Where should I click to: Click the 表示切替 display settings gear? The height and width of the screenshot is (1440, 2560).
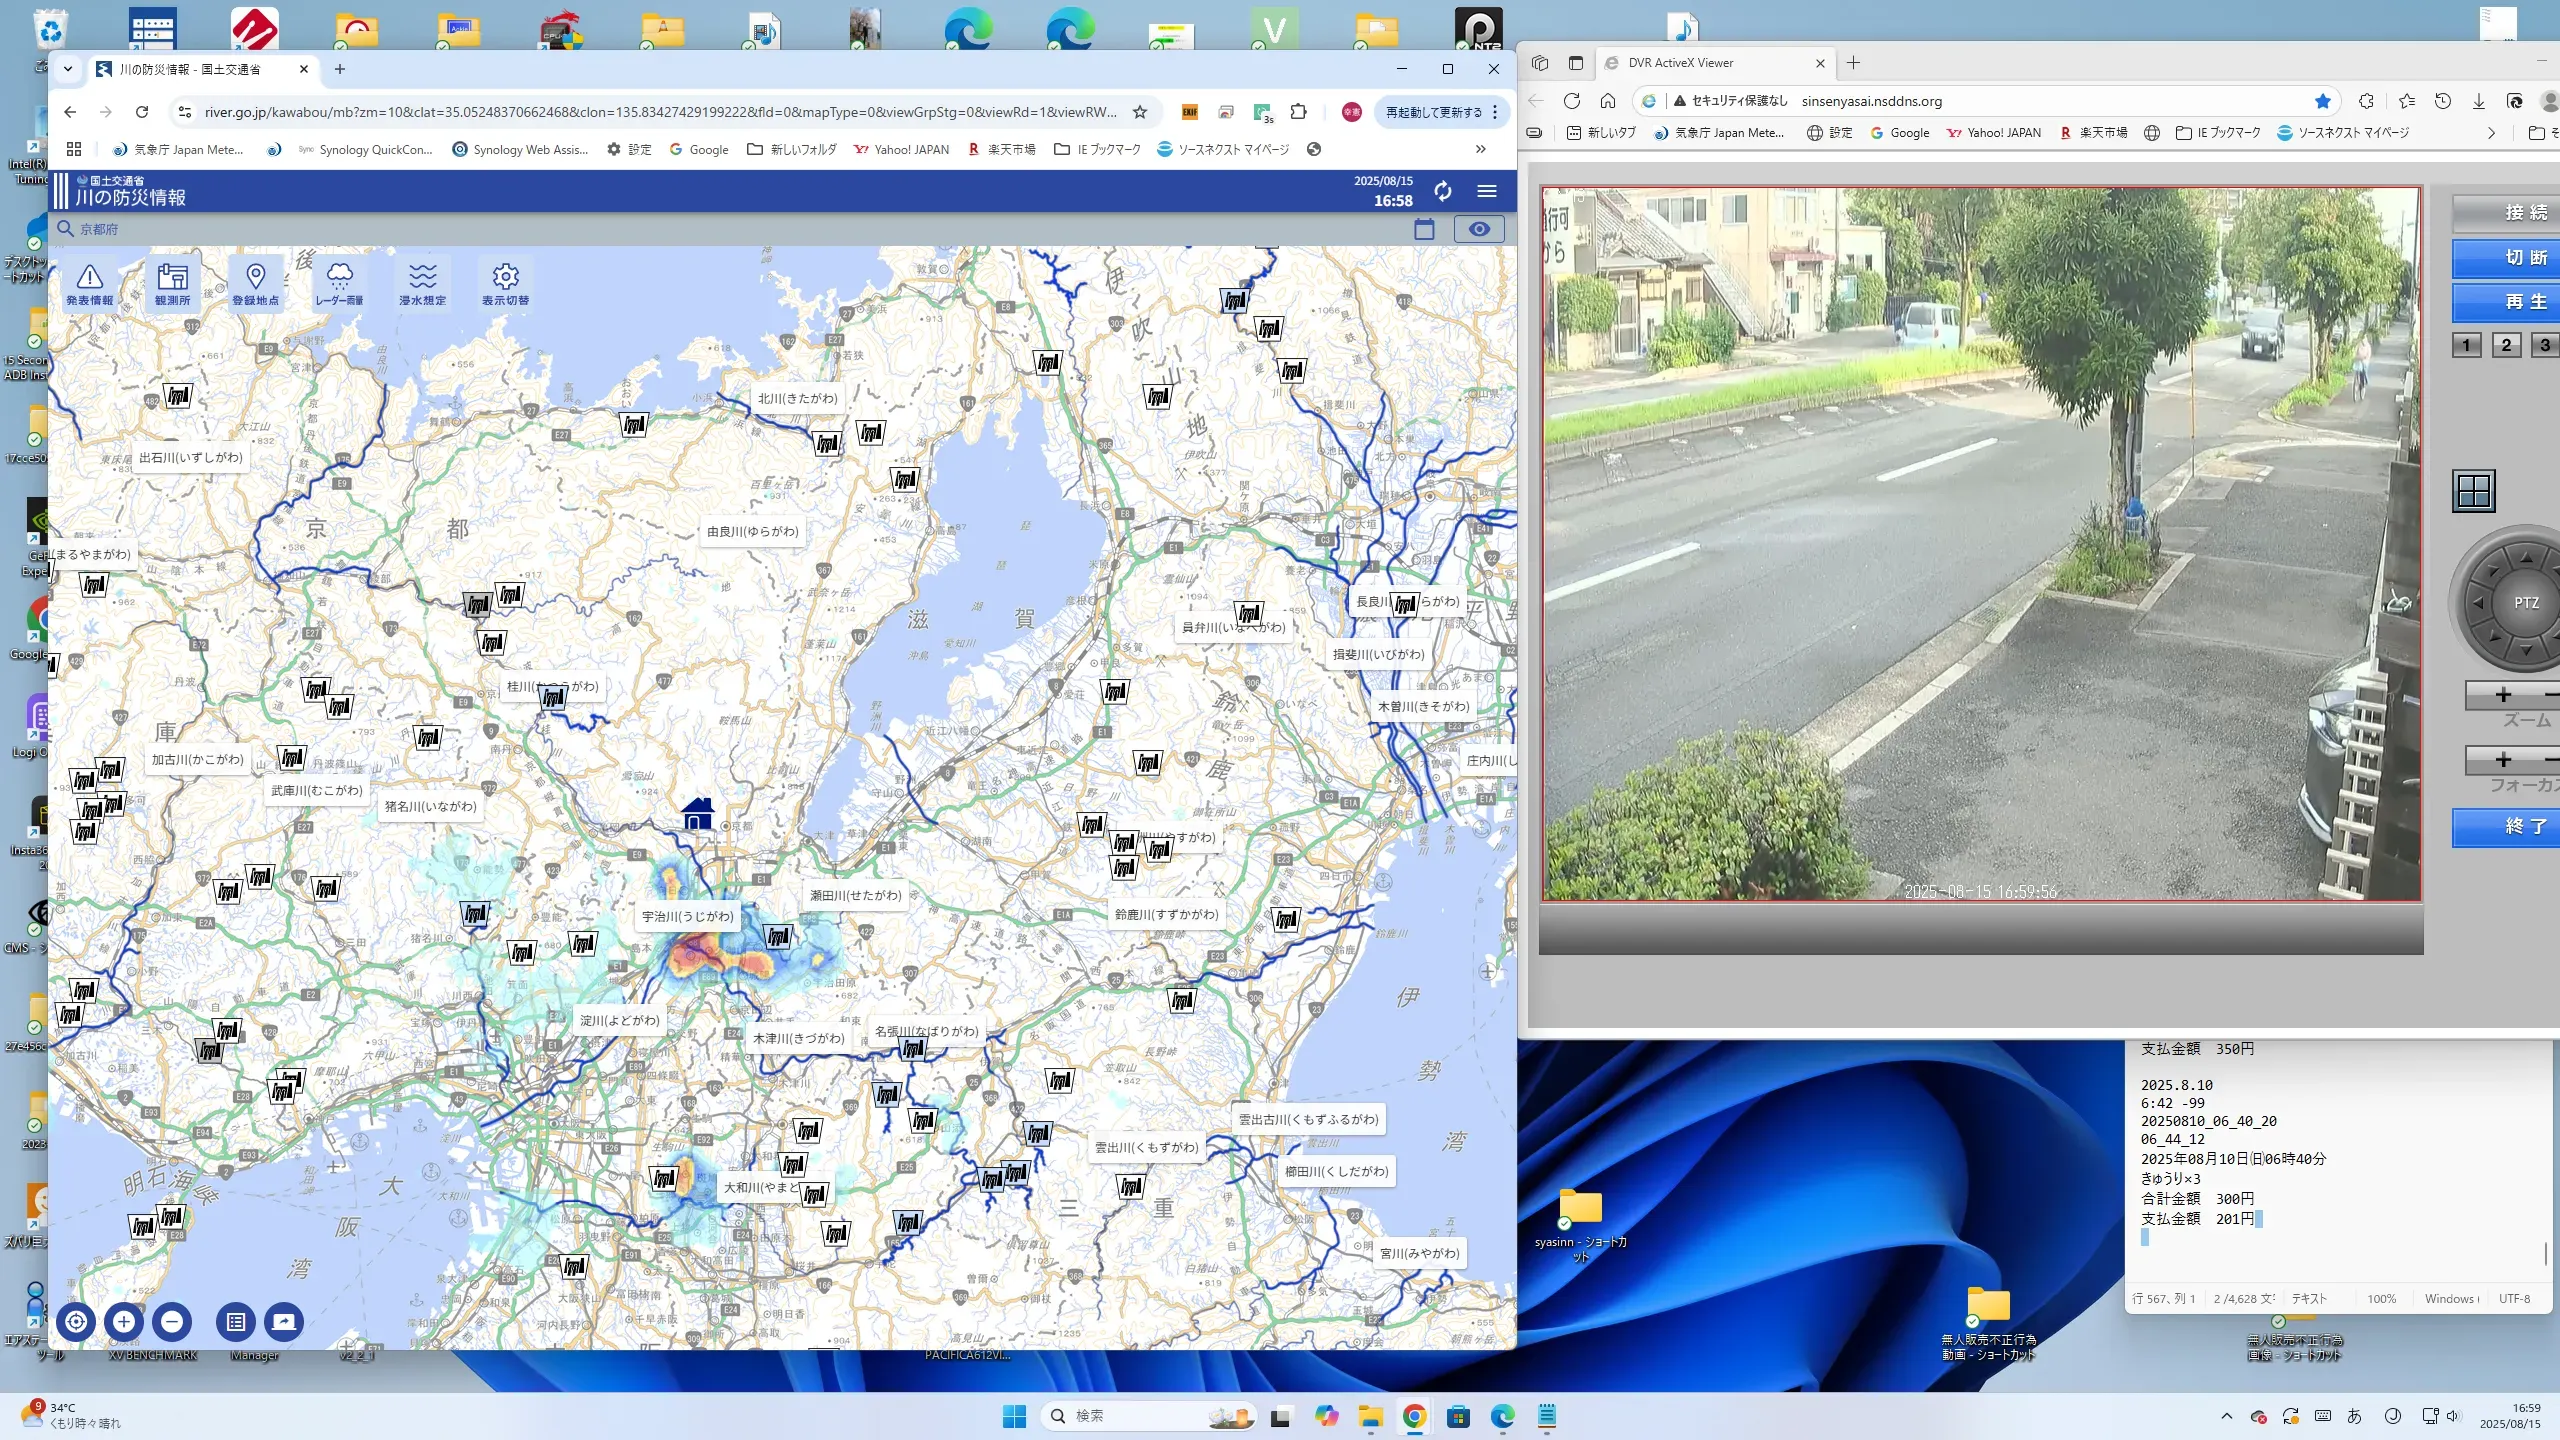[x=505, y=284]
